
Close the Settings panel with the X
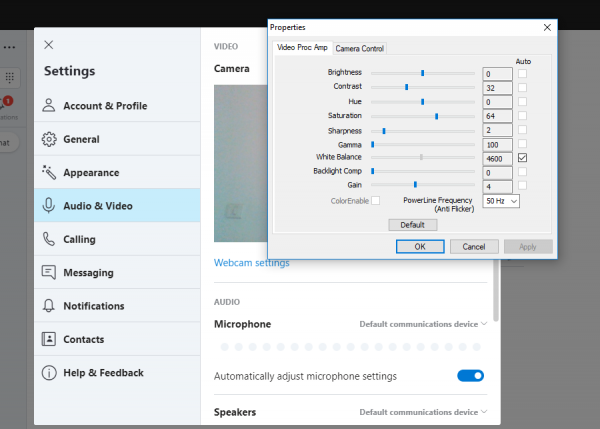49,45
